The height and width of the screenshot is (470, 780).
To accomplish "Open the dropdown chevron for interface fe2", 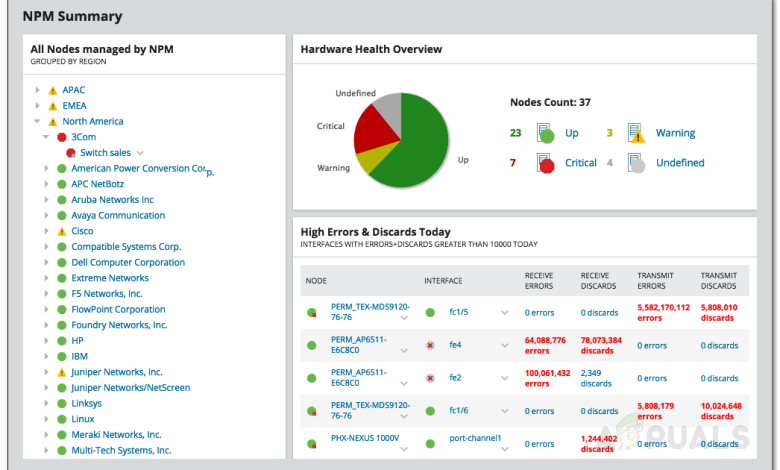I will point(505,378).
